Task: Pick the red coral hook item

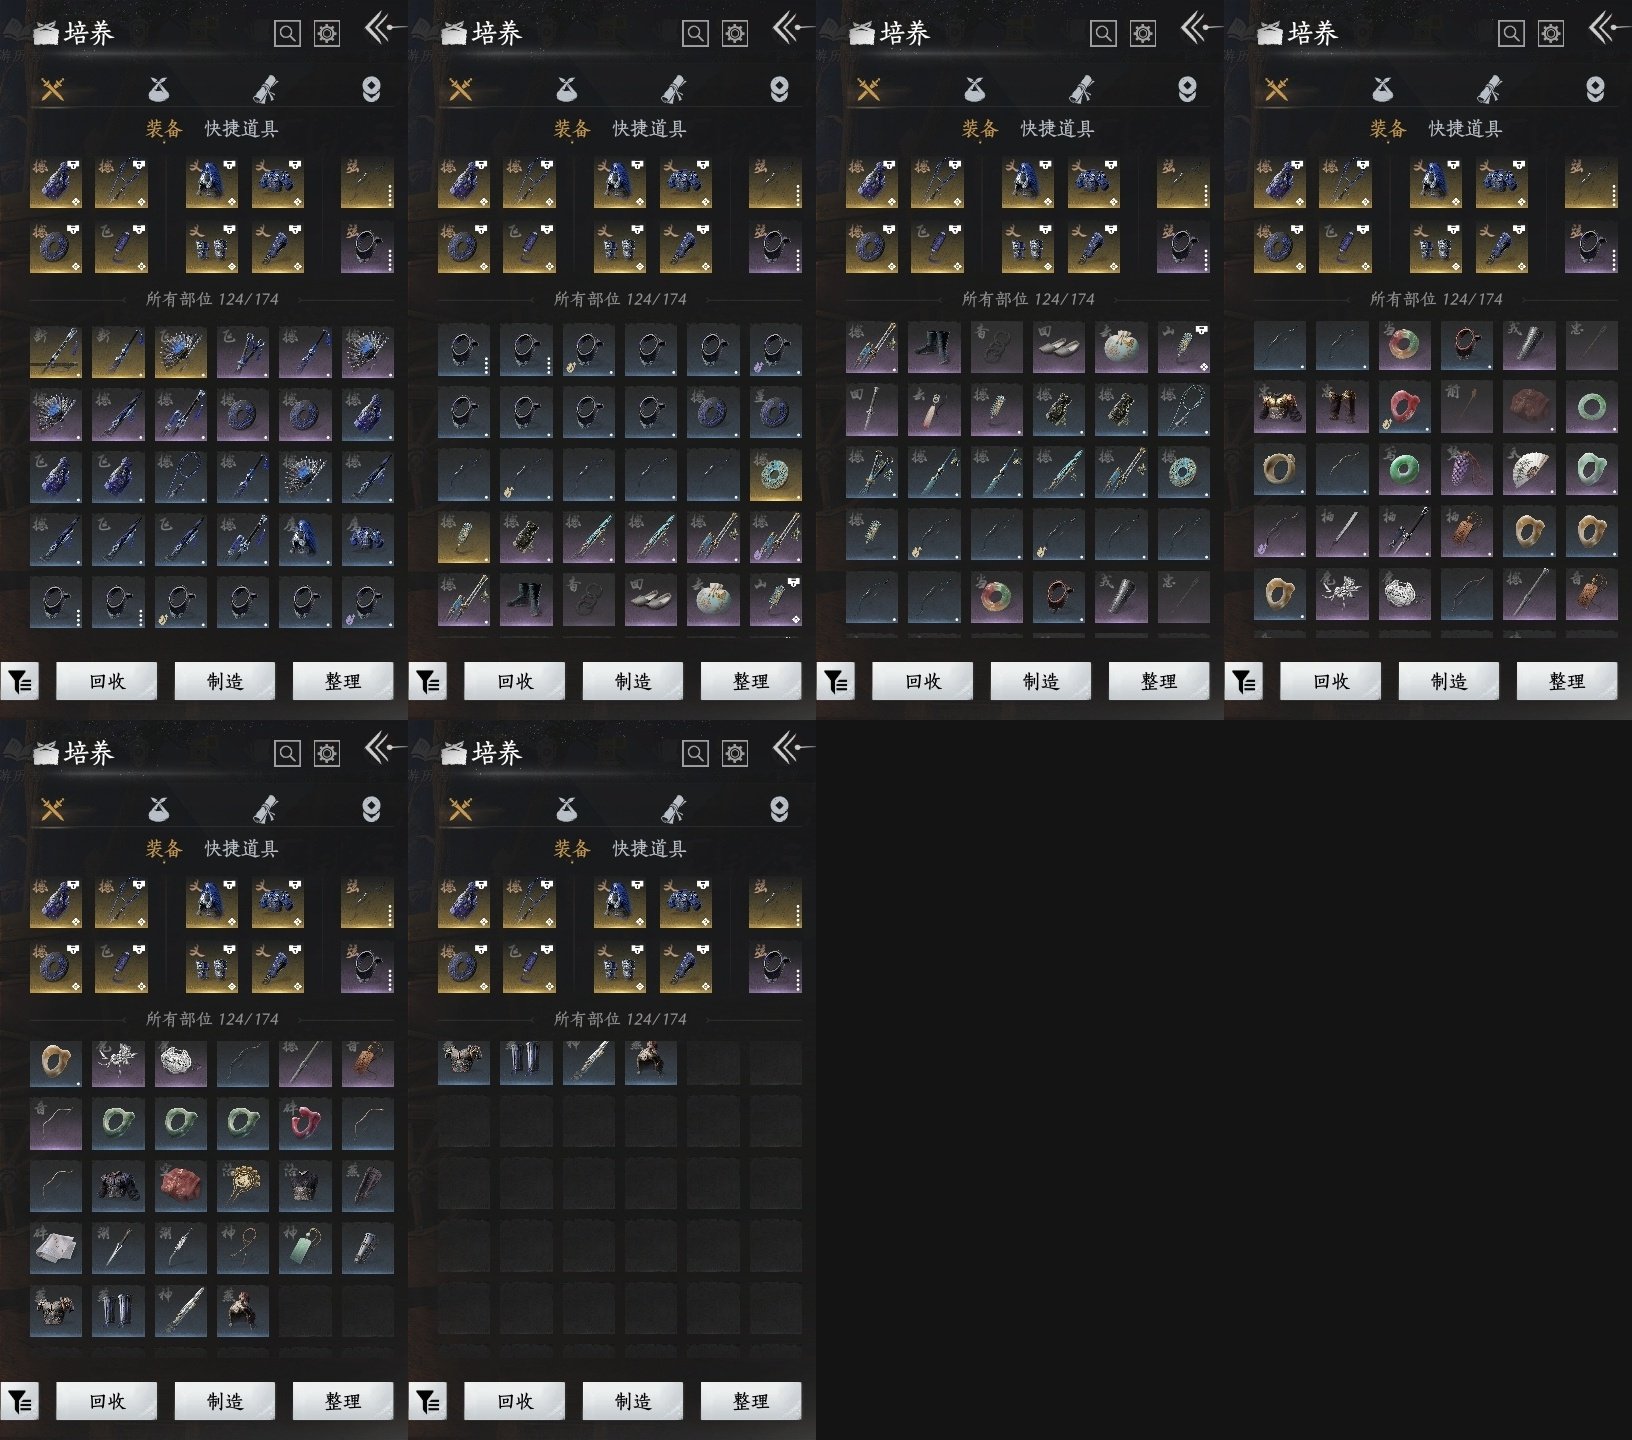Action: pos(305,1124)
